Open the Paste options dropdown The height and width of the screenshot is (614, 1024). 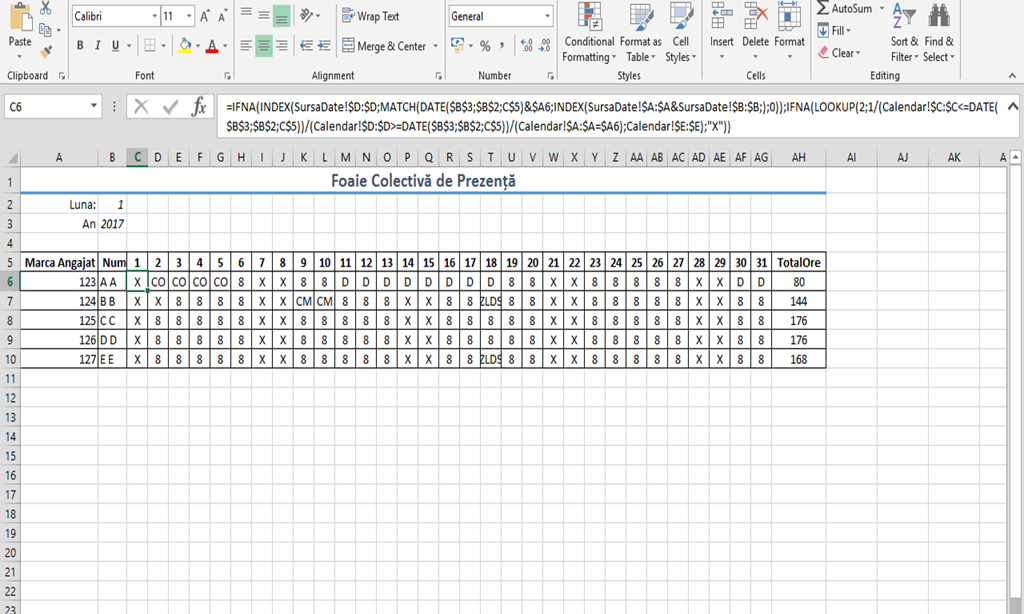20,58
